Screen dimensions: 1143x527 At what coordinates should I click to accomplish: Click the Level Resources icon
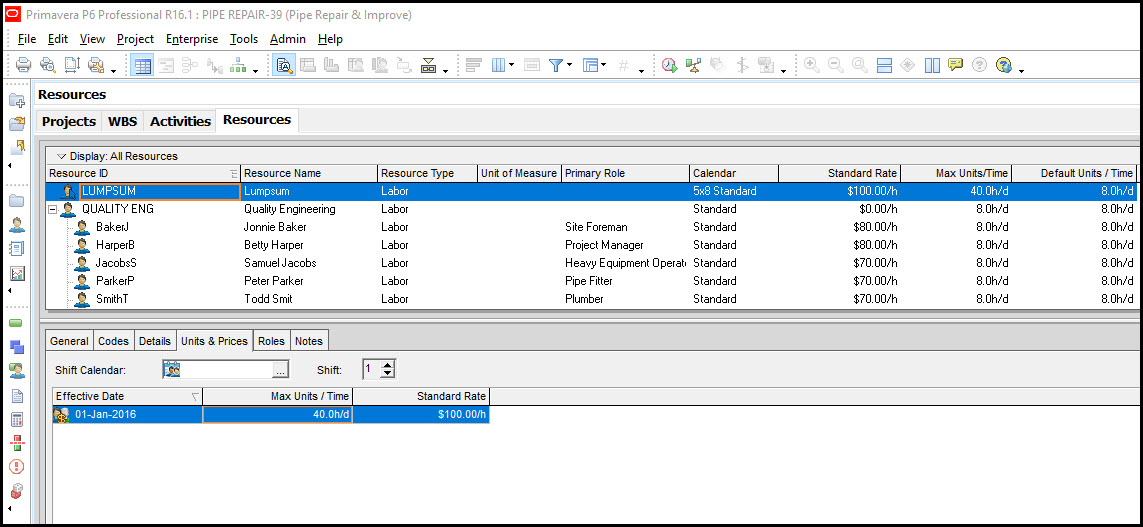point(694,65)
